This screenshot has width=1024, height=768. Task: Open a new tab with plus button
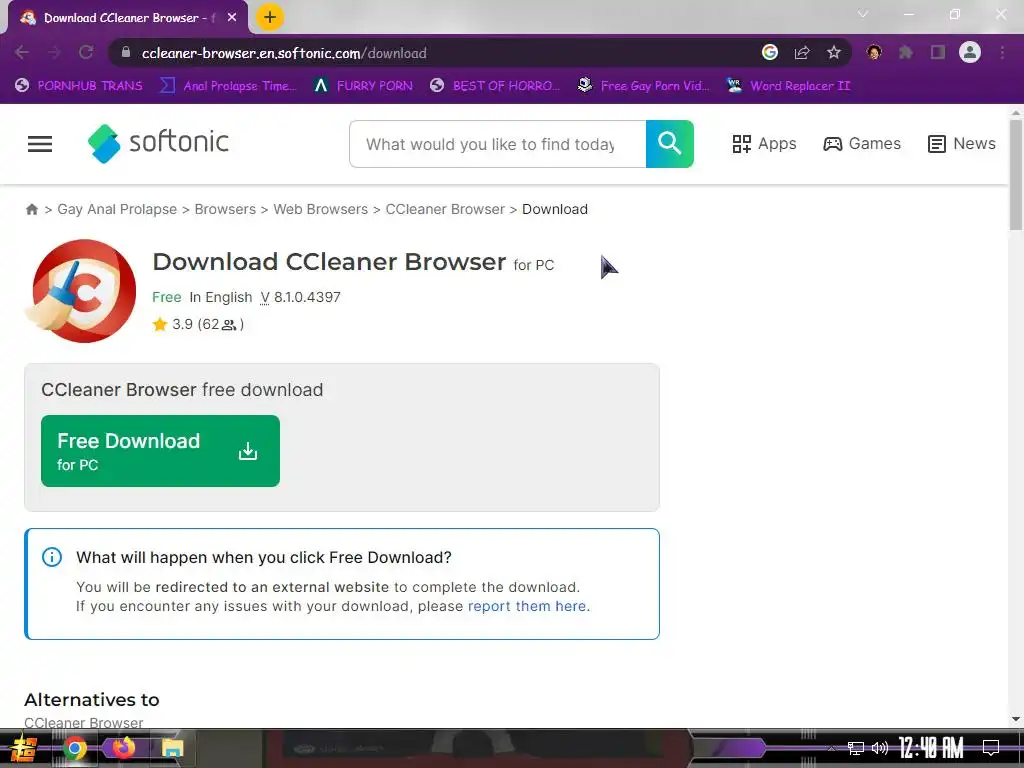pyautogui.click(x=270, y=17)
